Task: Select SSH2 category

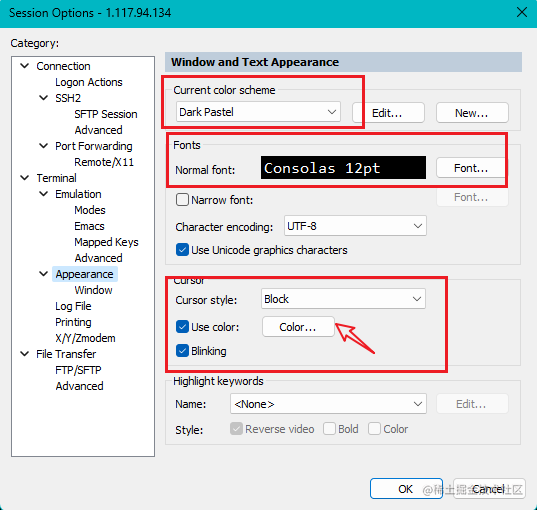Action: [68, 98]
